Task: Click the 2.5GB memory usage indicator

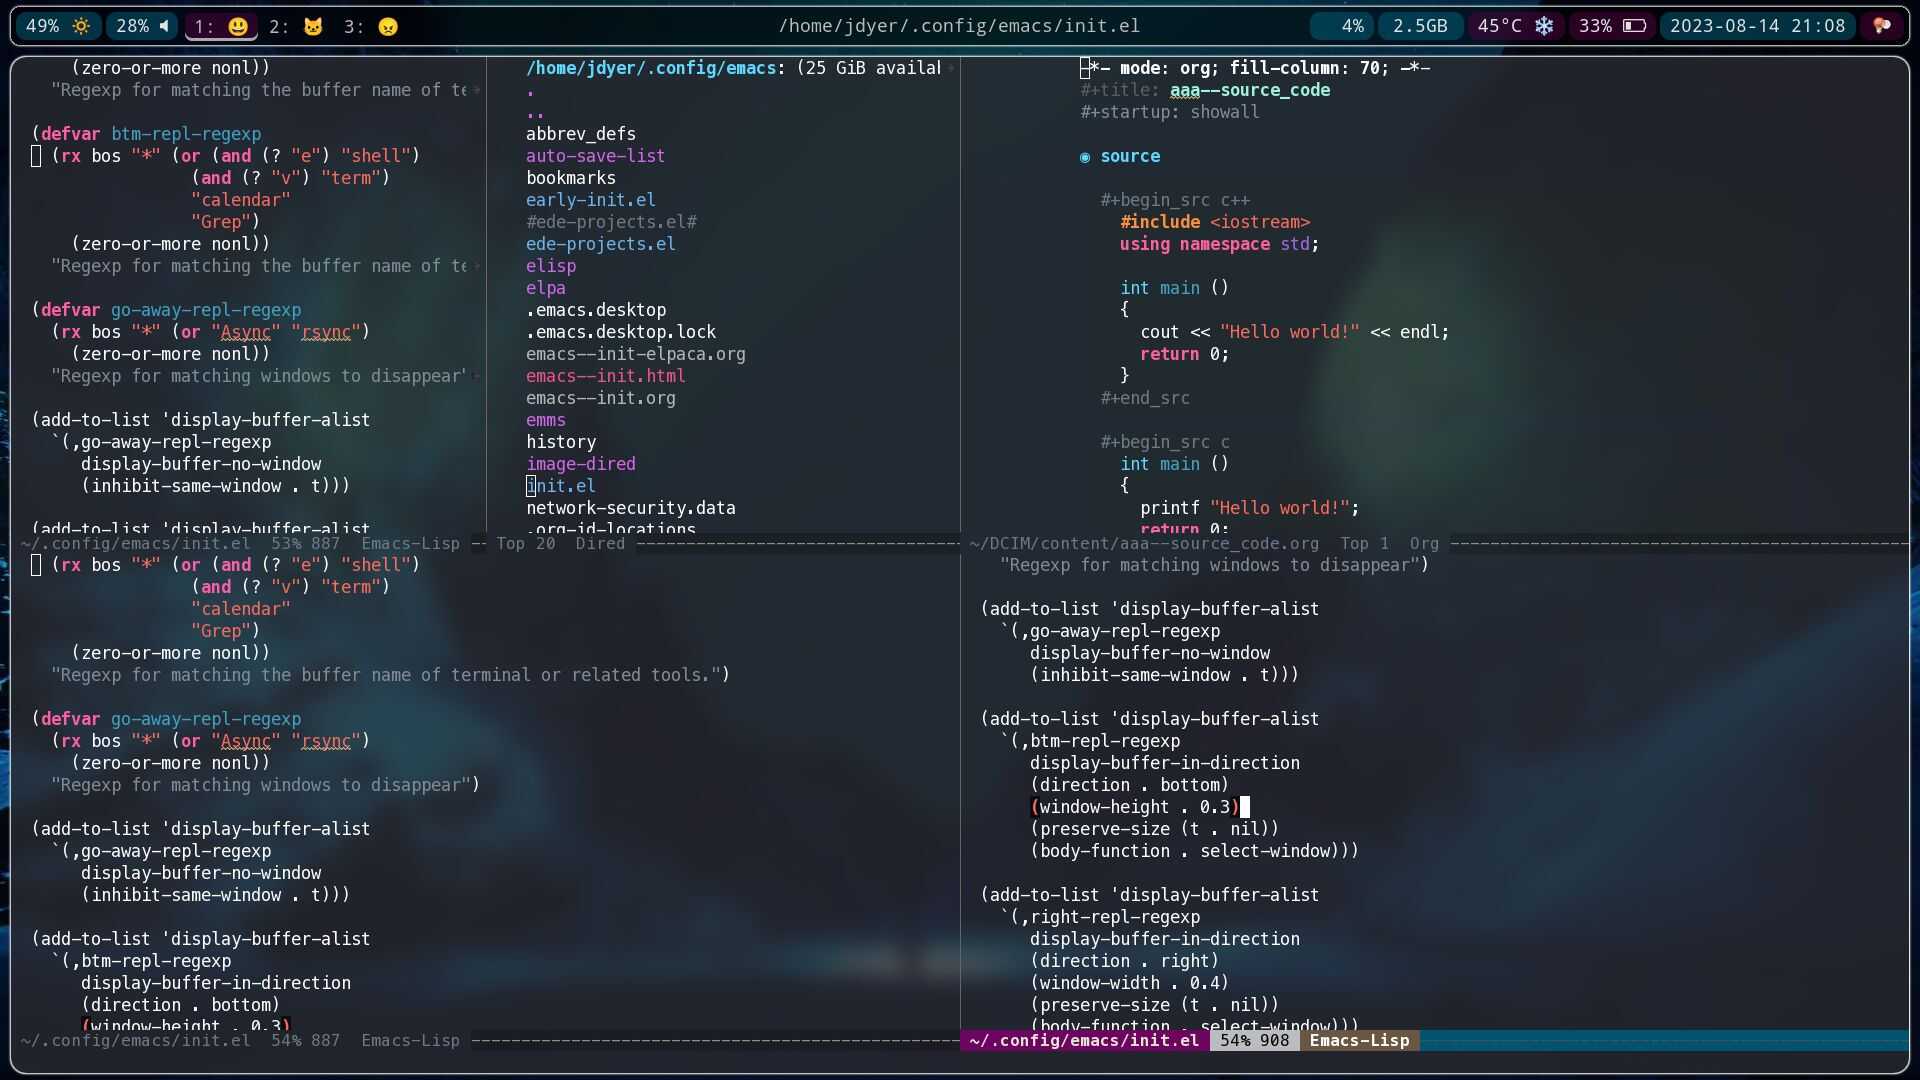Action: coord(1420,26)
